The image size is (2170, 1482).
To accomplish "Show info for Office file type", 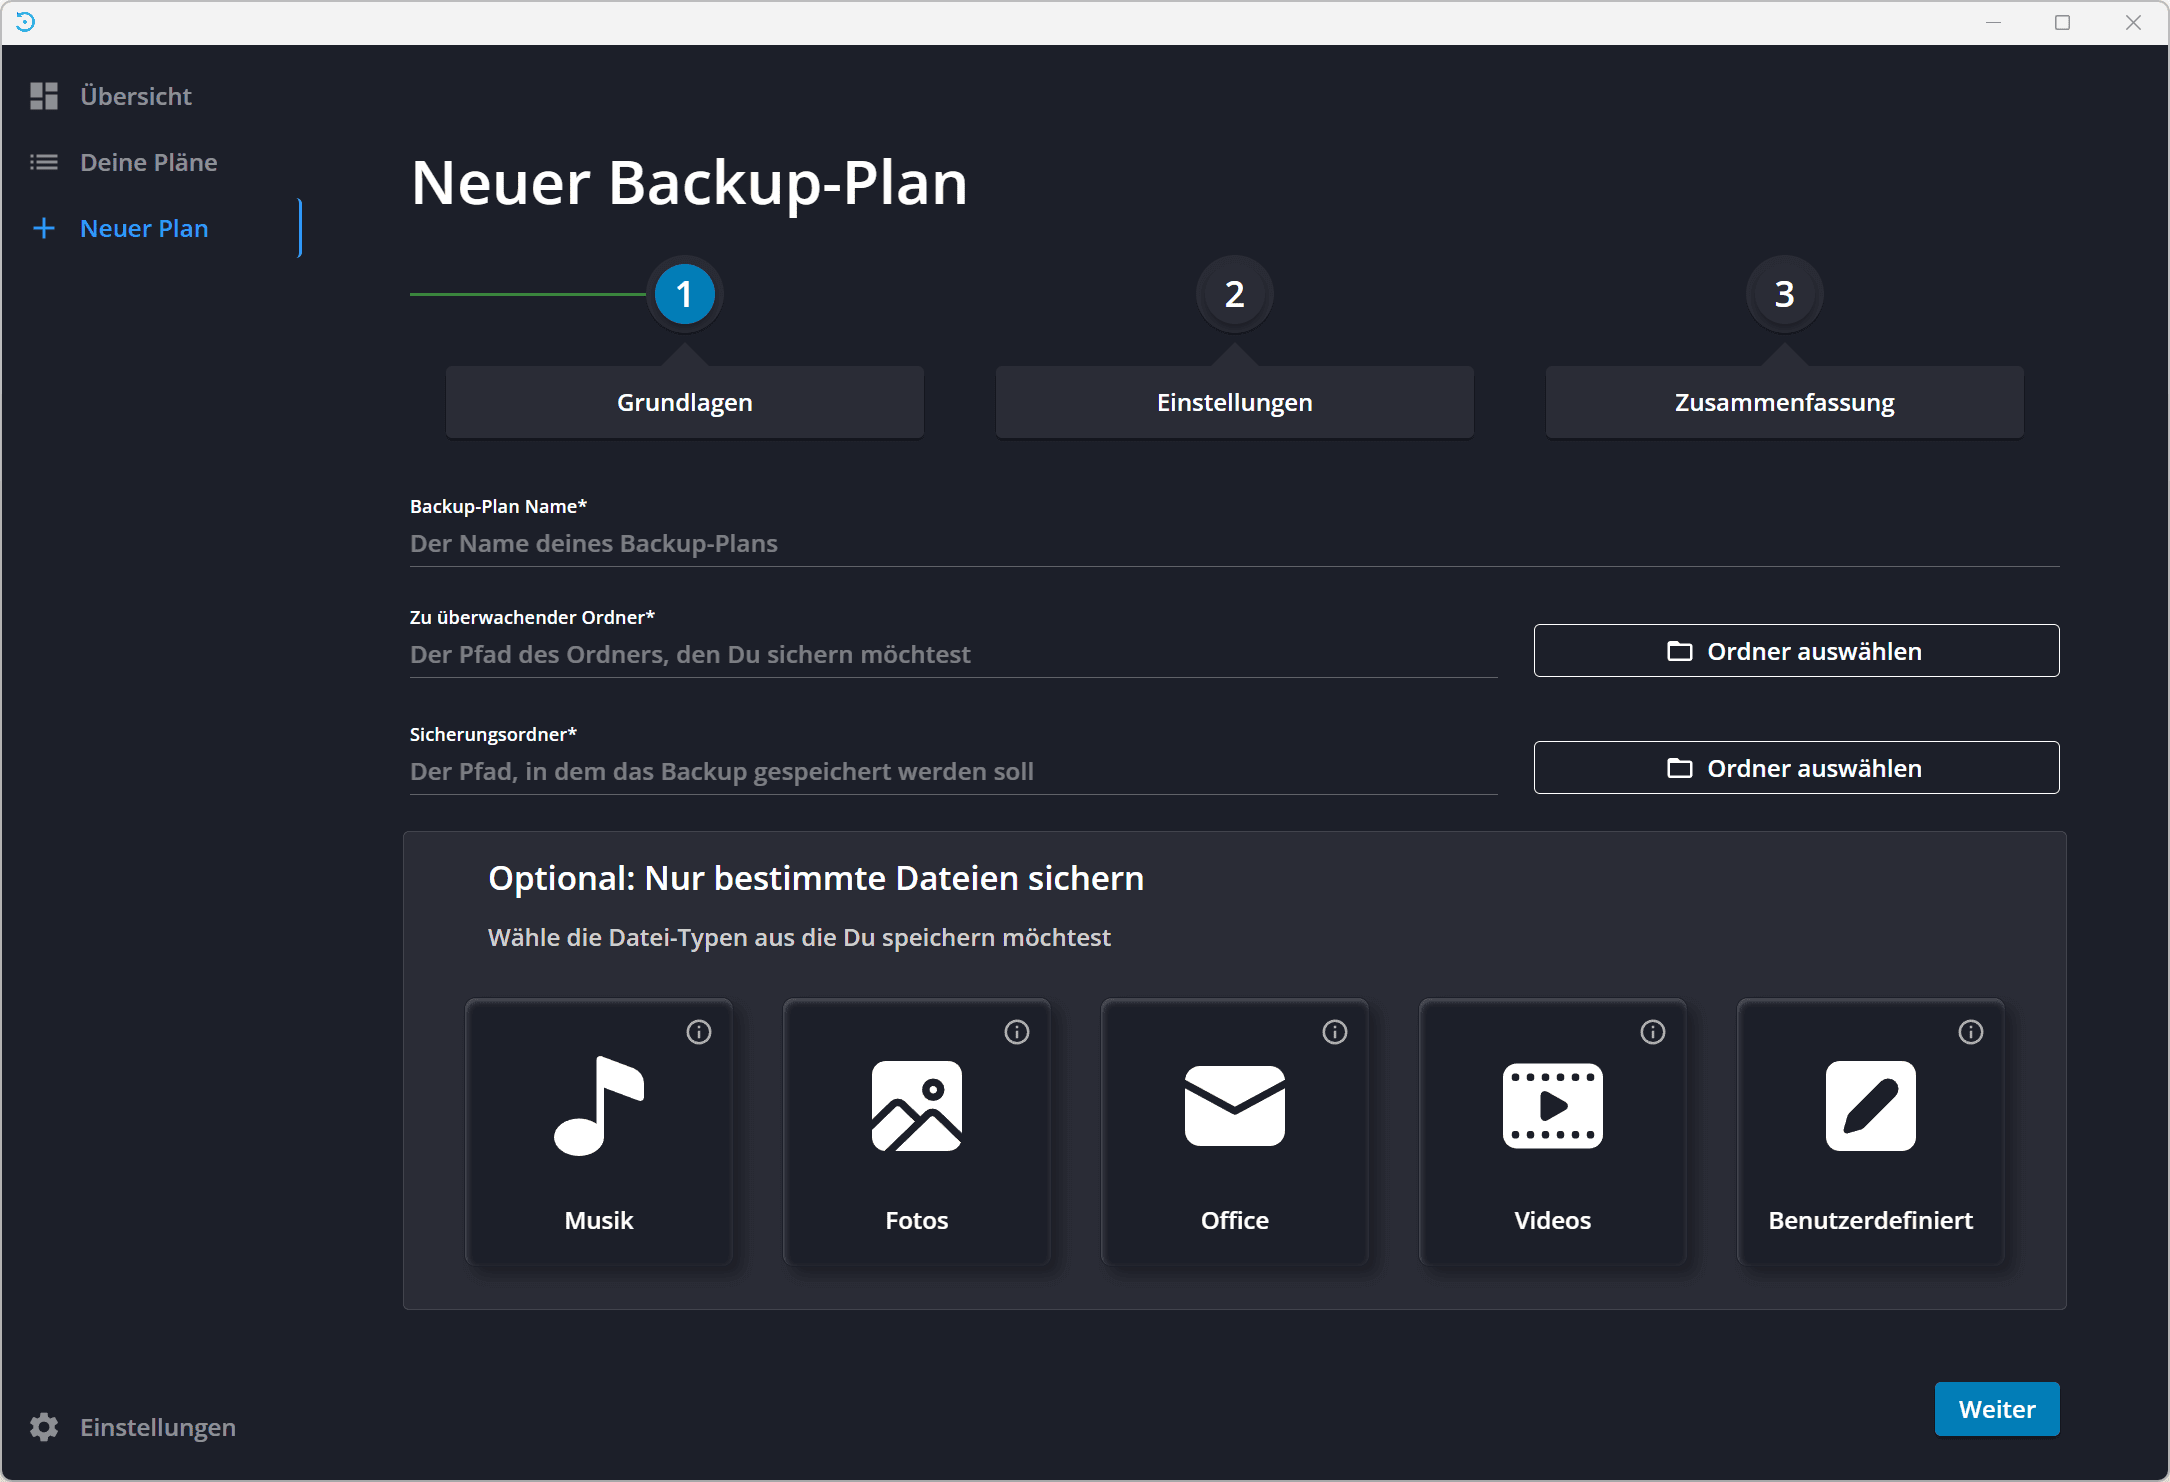I will click(x=1335, y=1032).
